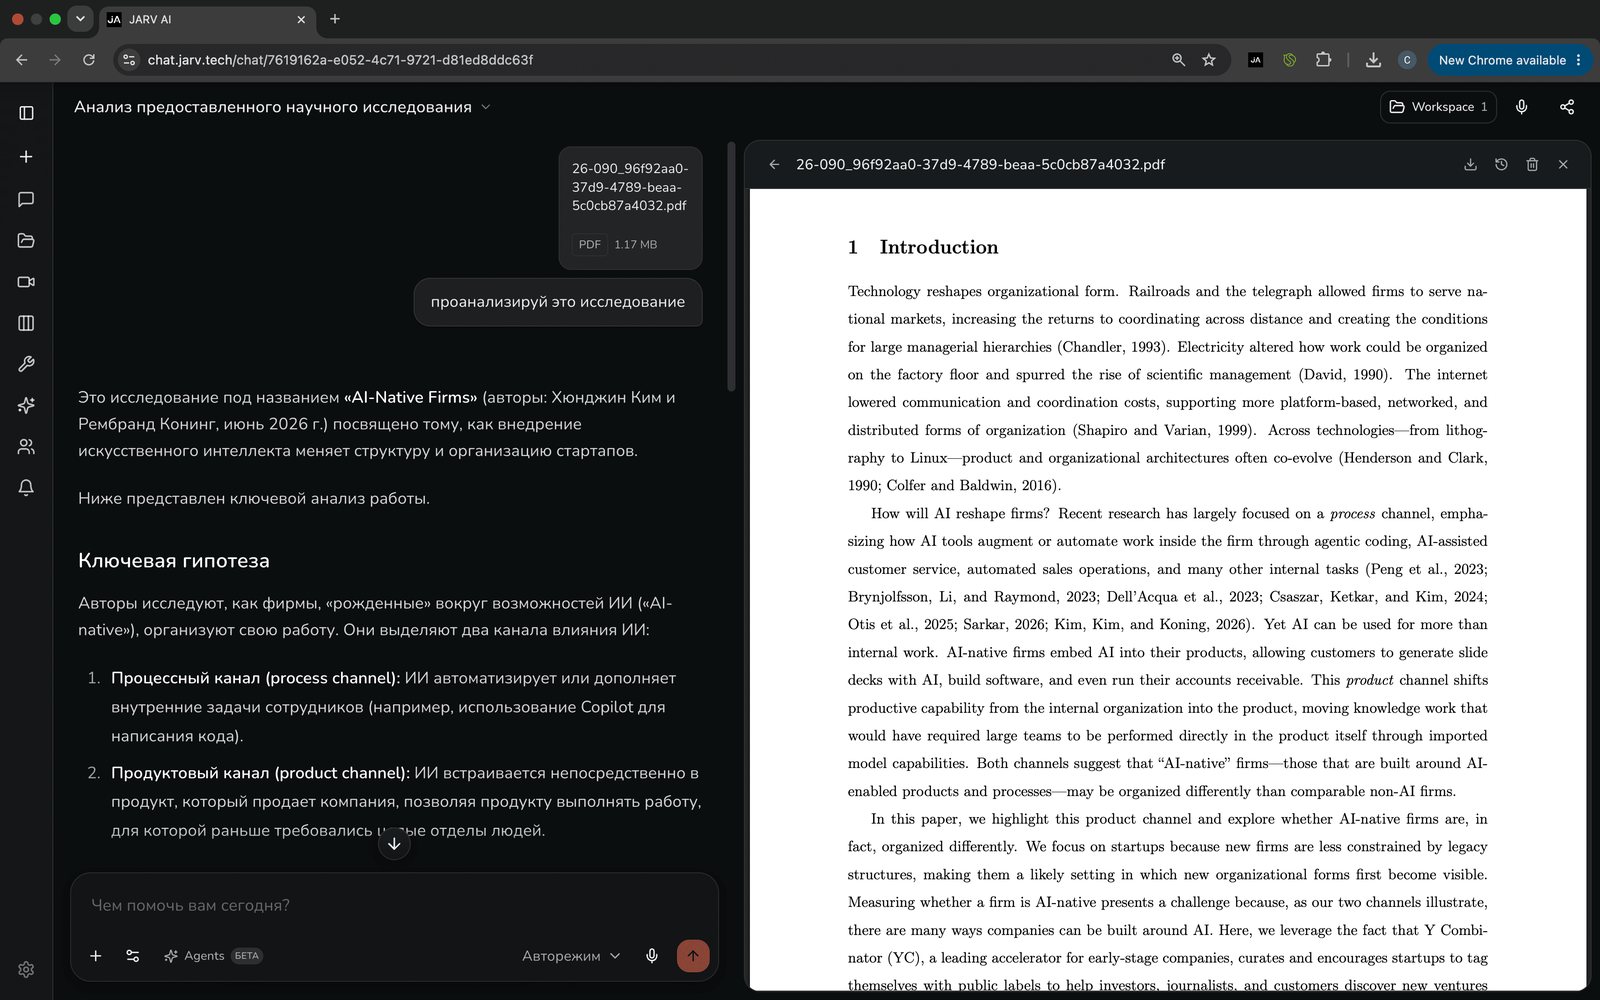Download the PDF from viewer header
The image size is (1600, 1000).
pos(1470,165)
